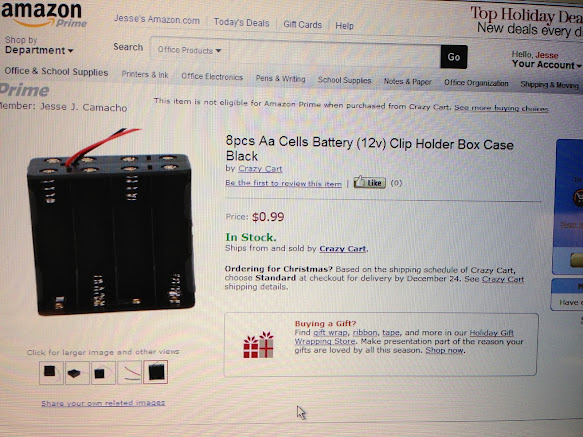Go to the Printers & Ink category tab

(145, 74)
